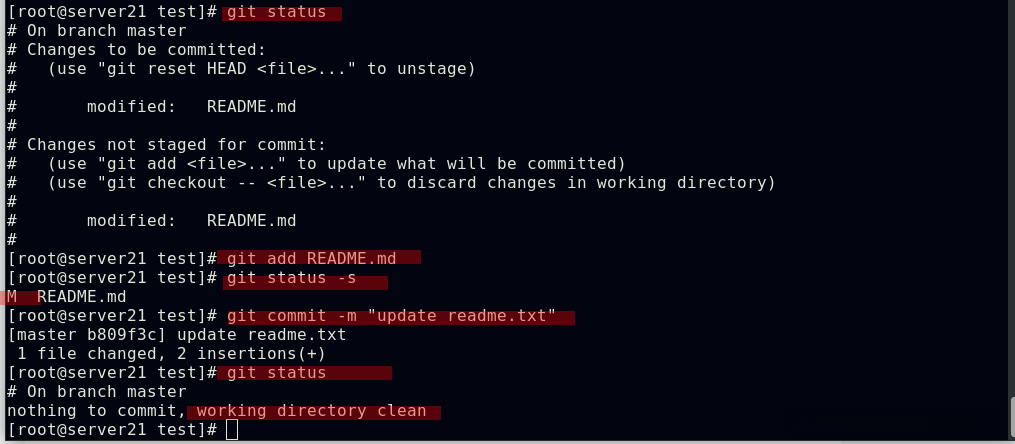Click the highlighted "working directory clean" text

[311, 411]
